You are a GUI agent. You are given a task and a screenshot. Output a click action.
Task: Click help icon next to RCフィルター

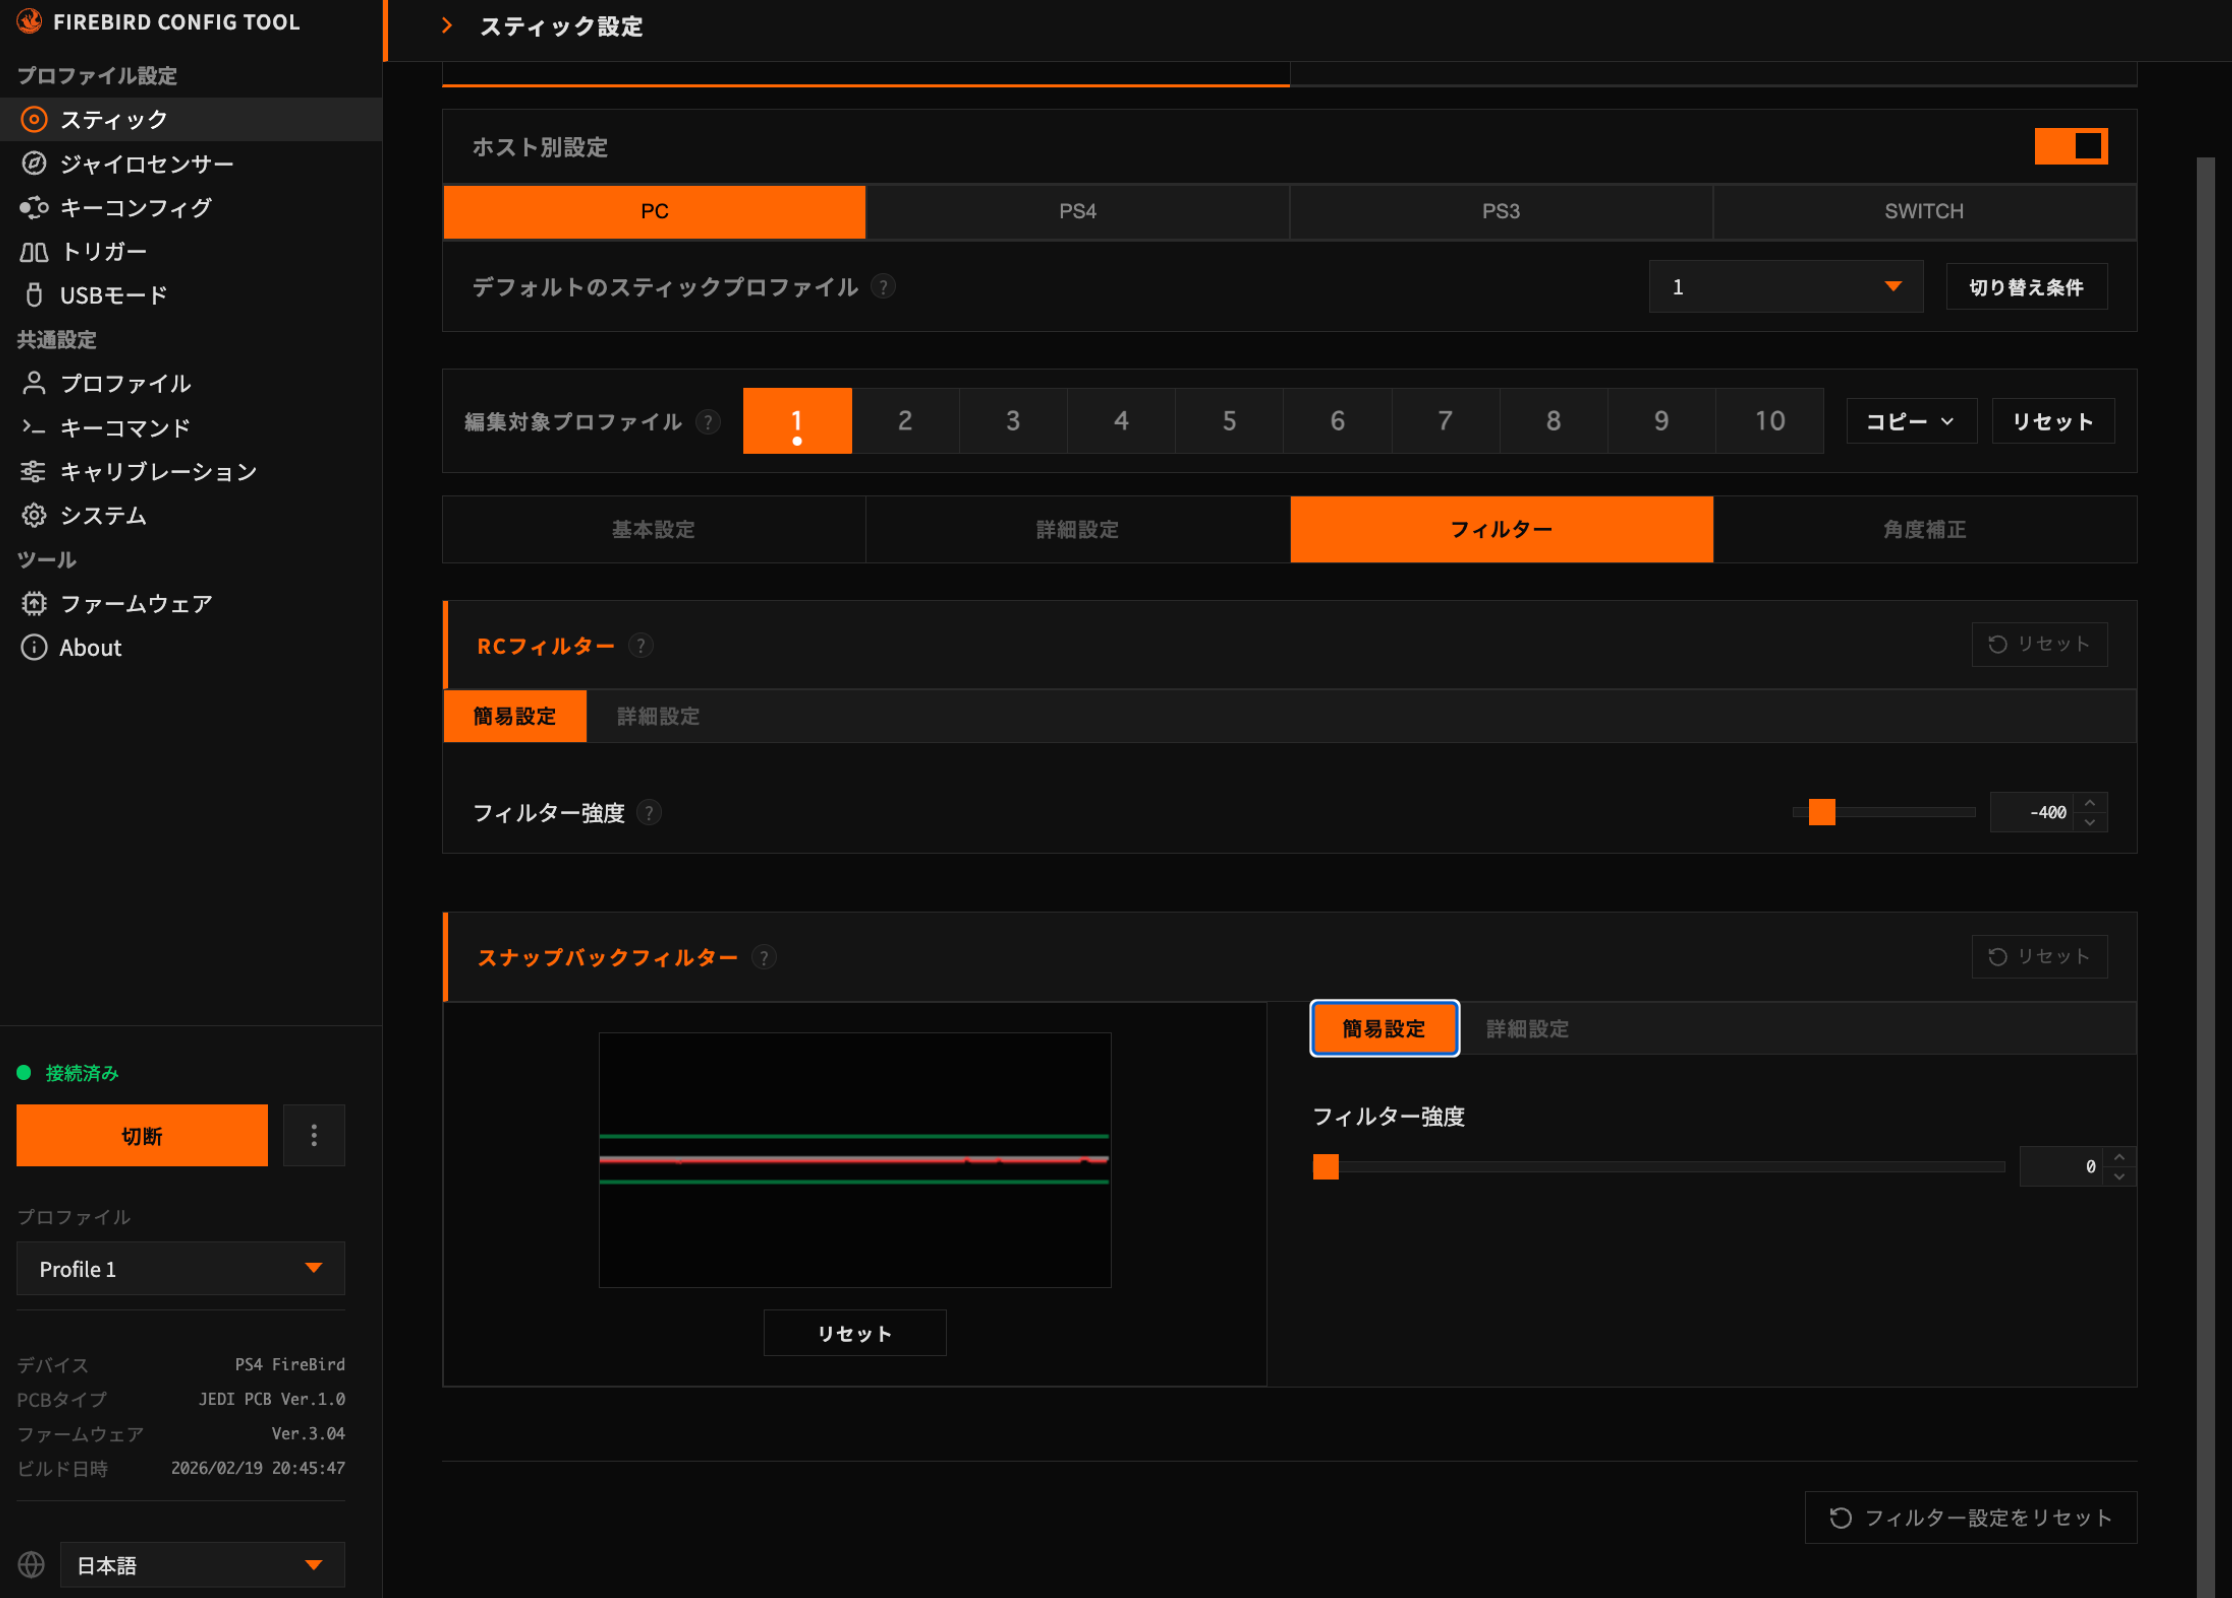pos(641,646)
